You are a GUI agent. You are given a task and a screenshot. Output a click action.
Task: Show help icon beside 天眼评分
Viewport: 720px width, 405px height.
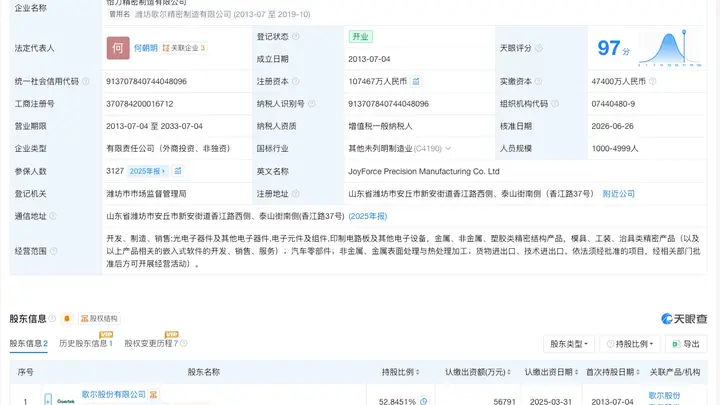click(539, 48)
